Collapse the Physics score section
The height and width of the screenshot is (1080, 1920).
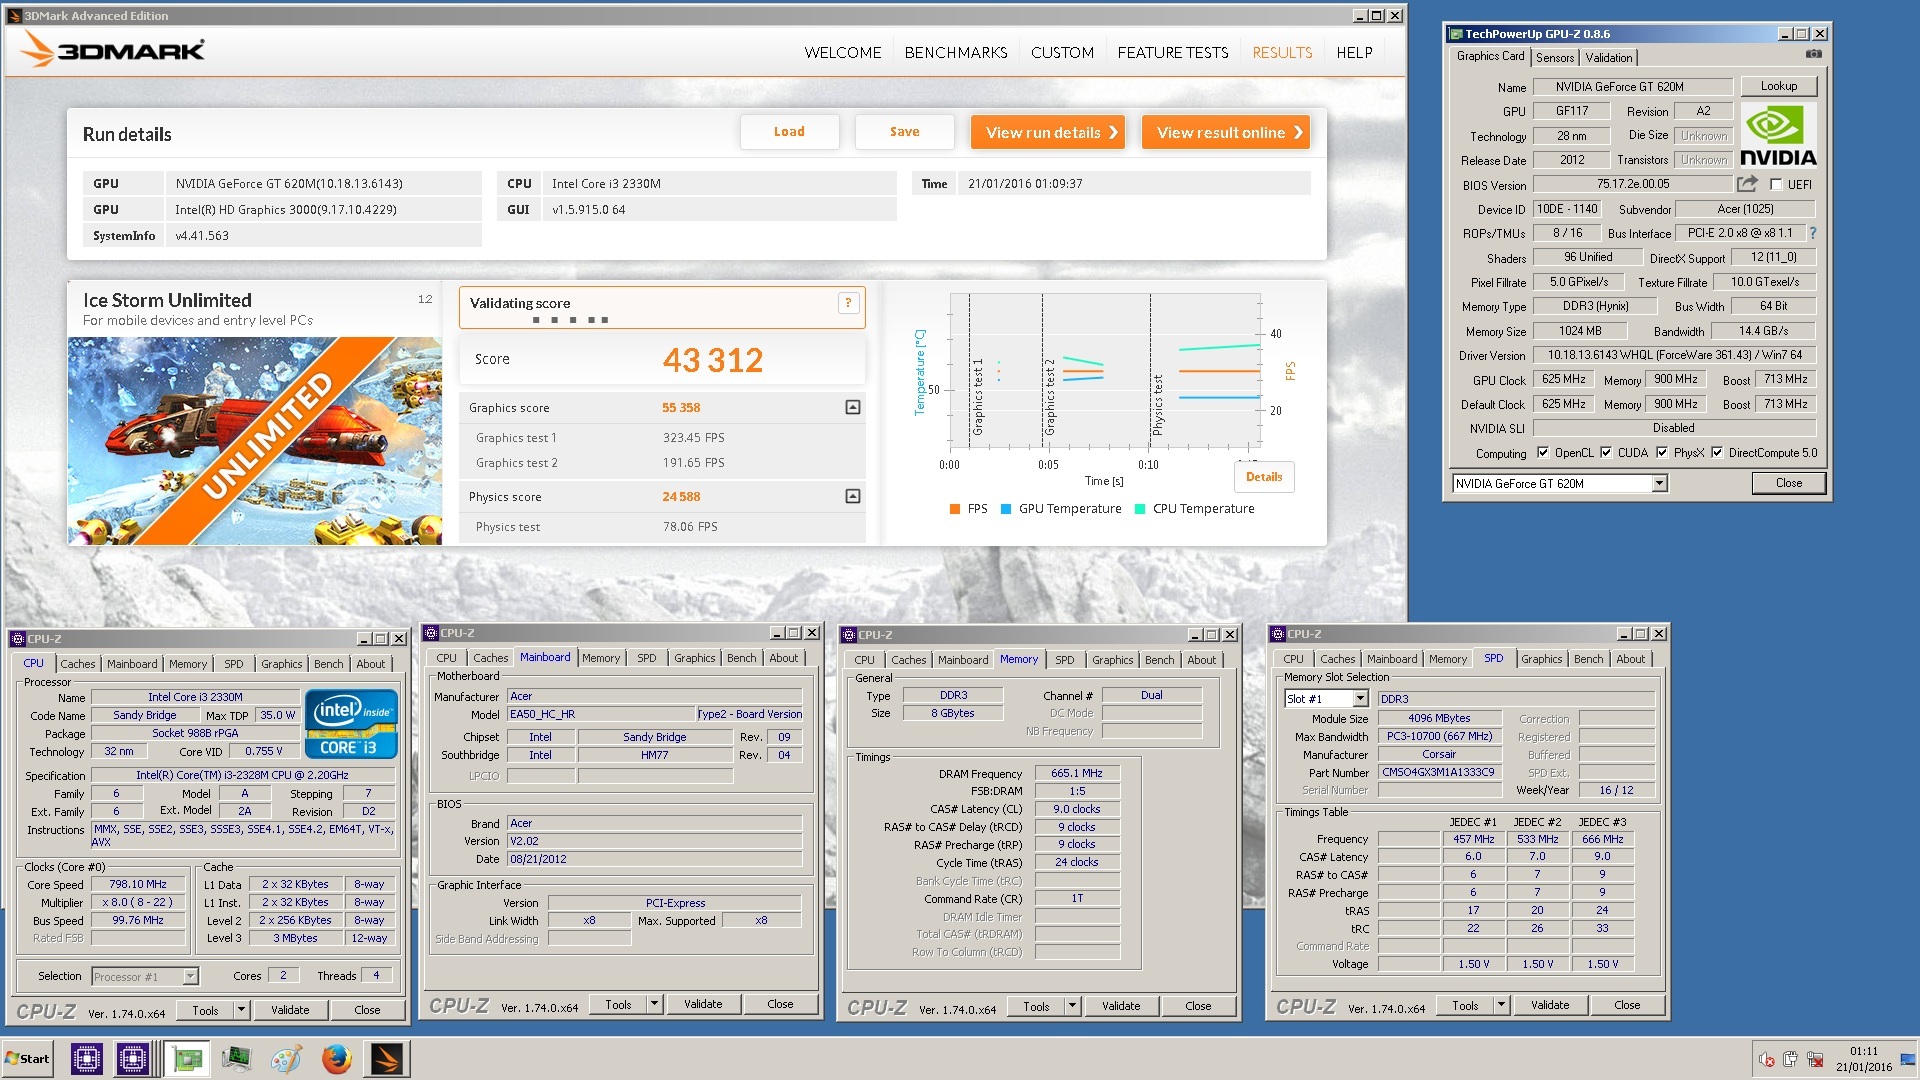(852, 496)
